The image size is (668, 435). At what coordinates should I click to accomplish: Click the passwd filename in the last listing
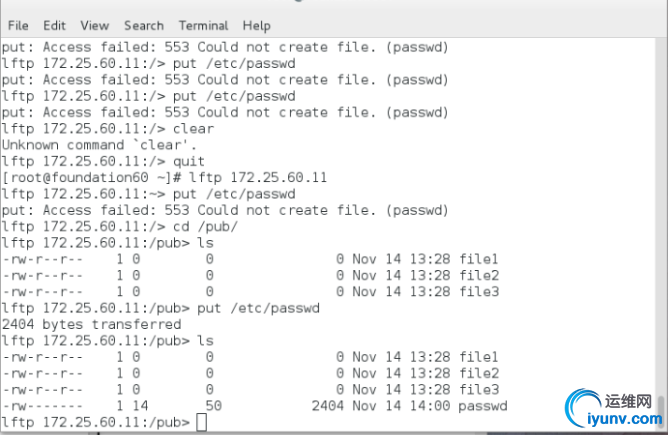(483, 406)
